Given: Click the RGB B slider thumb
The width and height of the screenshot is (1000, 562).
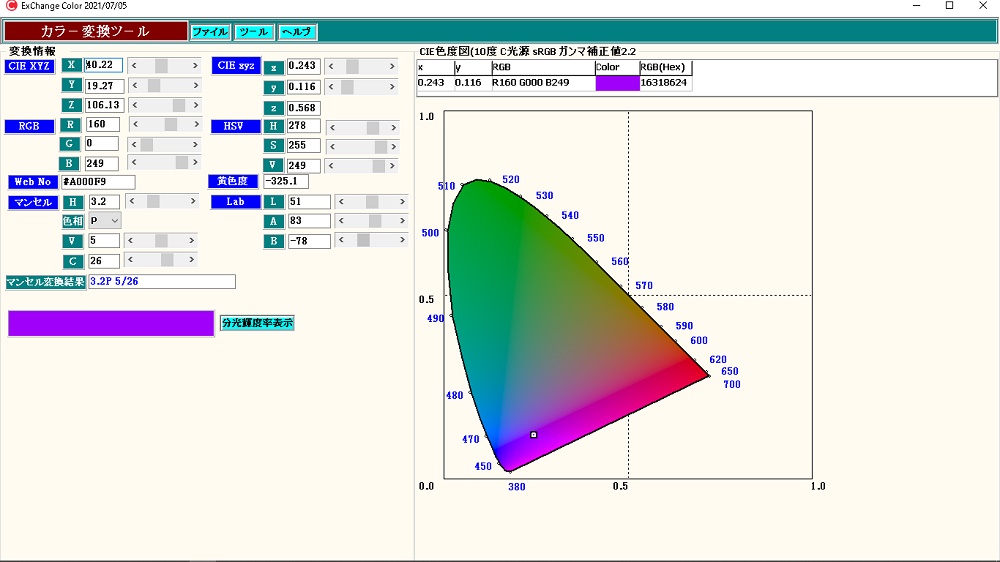Looking at the screenshot, I should 182,163.
